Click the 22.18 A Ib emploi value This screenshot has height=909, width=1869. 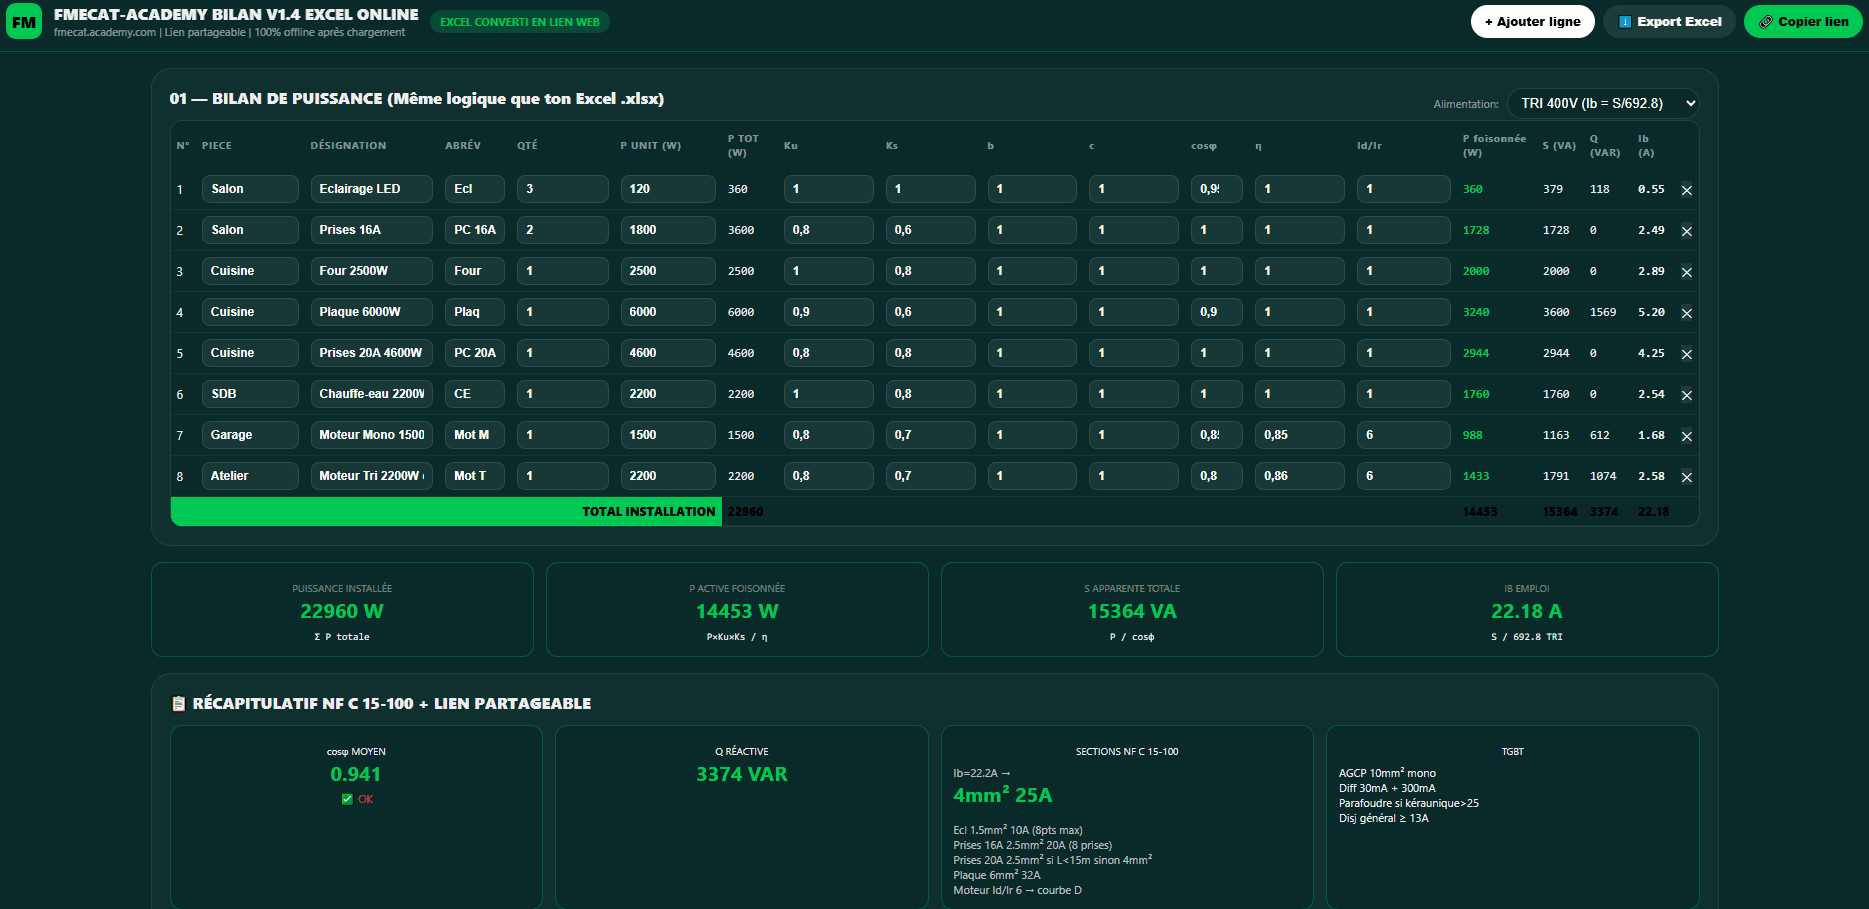point(1527,611)
